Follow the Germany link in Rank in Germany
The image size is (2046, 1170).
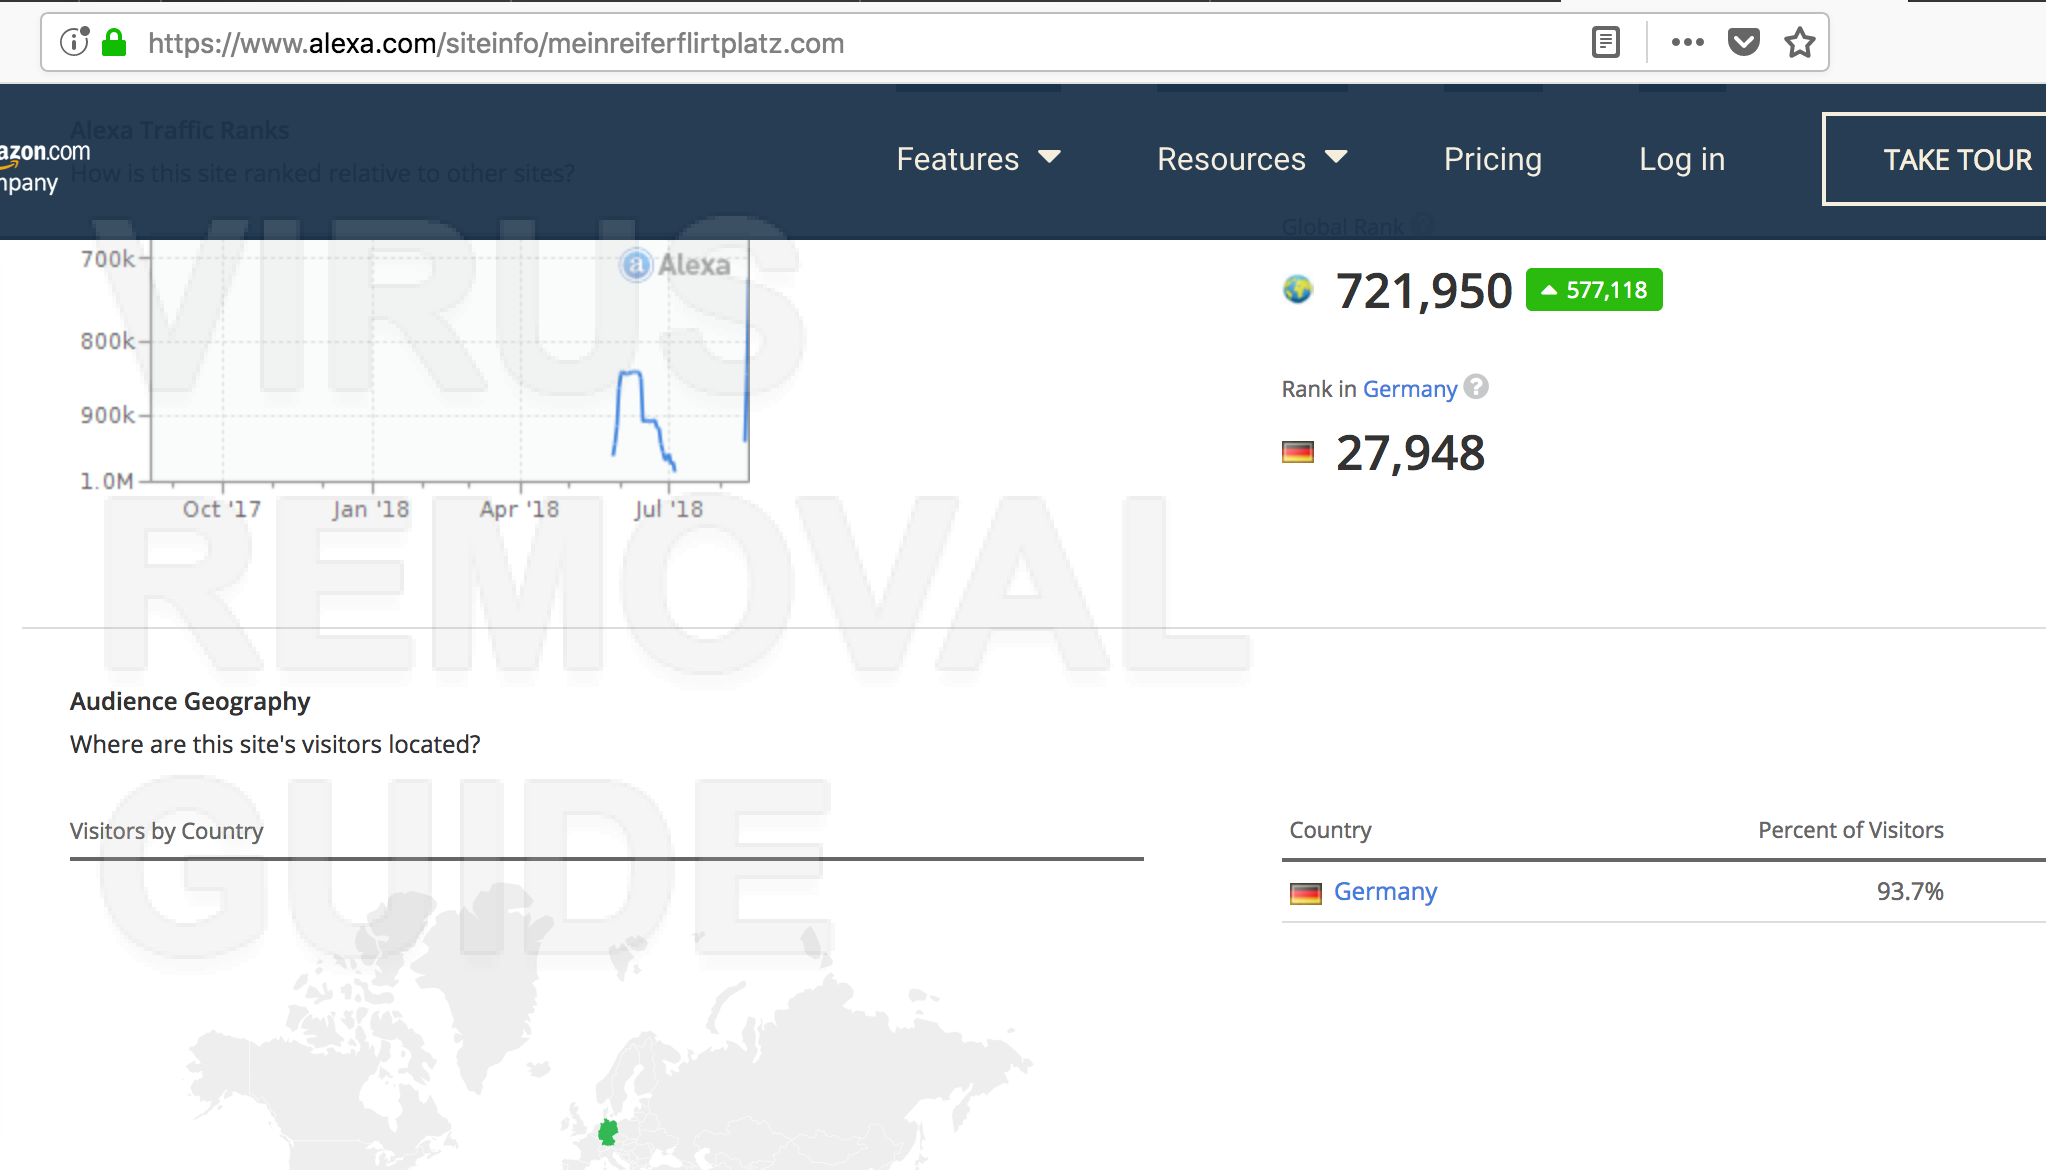1410,389
